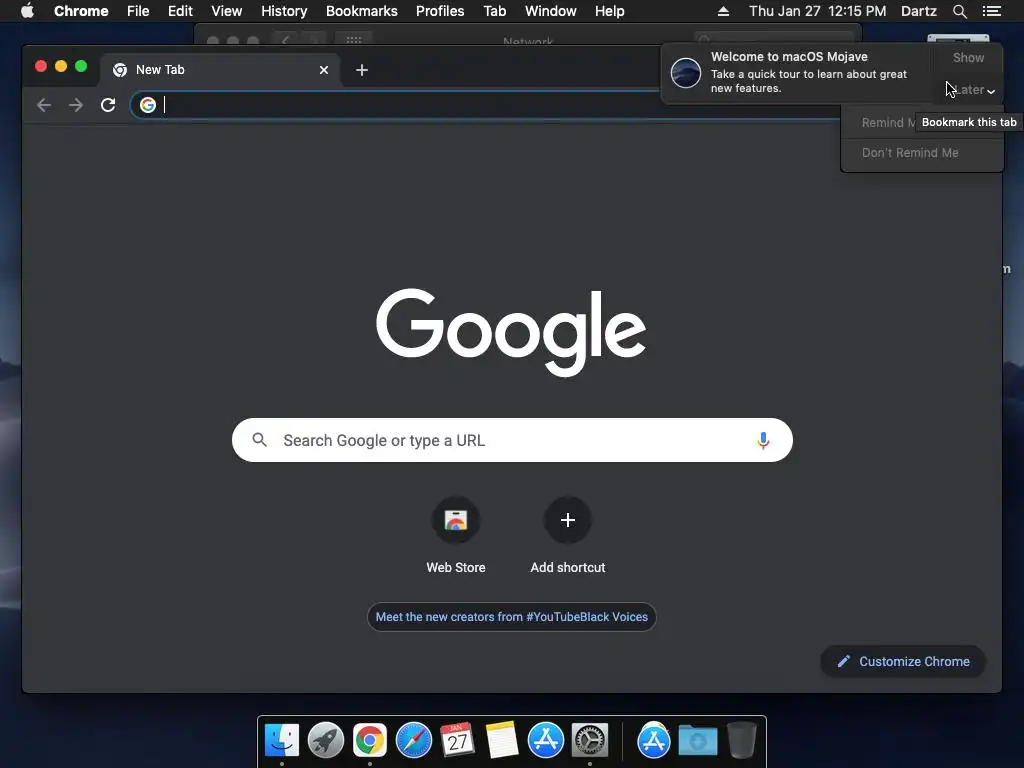1024x768 pixels.
Task: Open Notification Center list icon
Action: pyautogui.click(x=991, y=11)
